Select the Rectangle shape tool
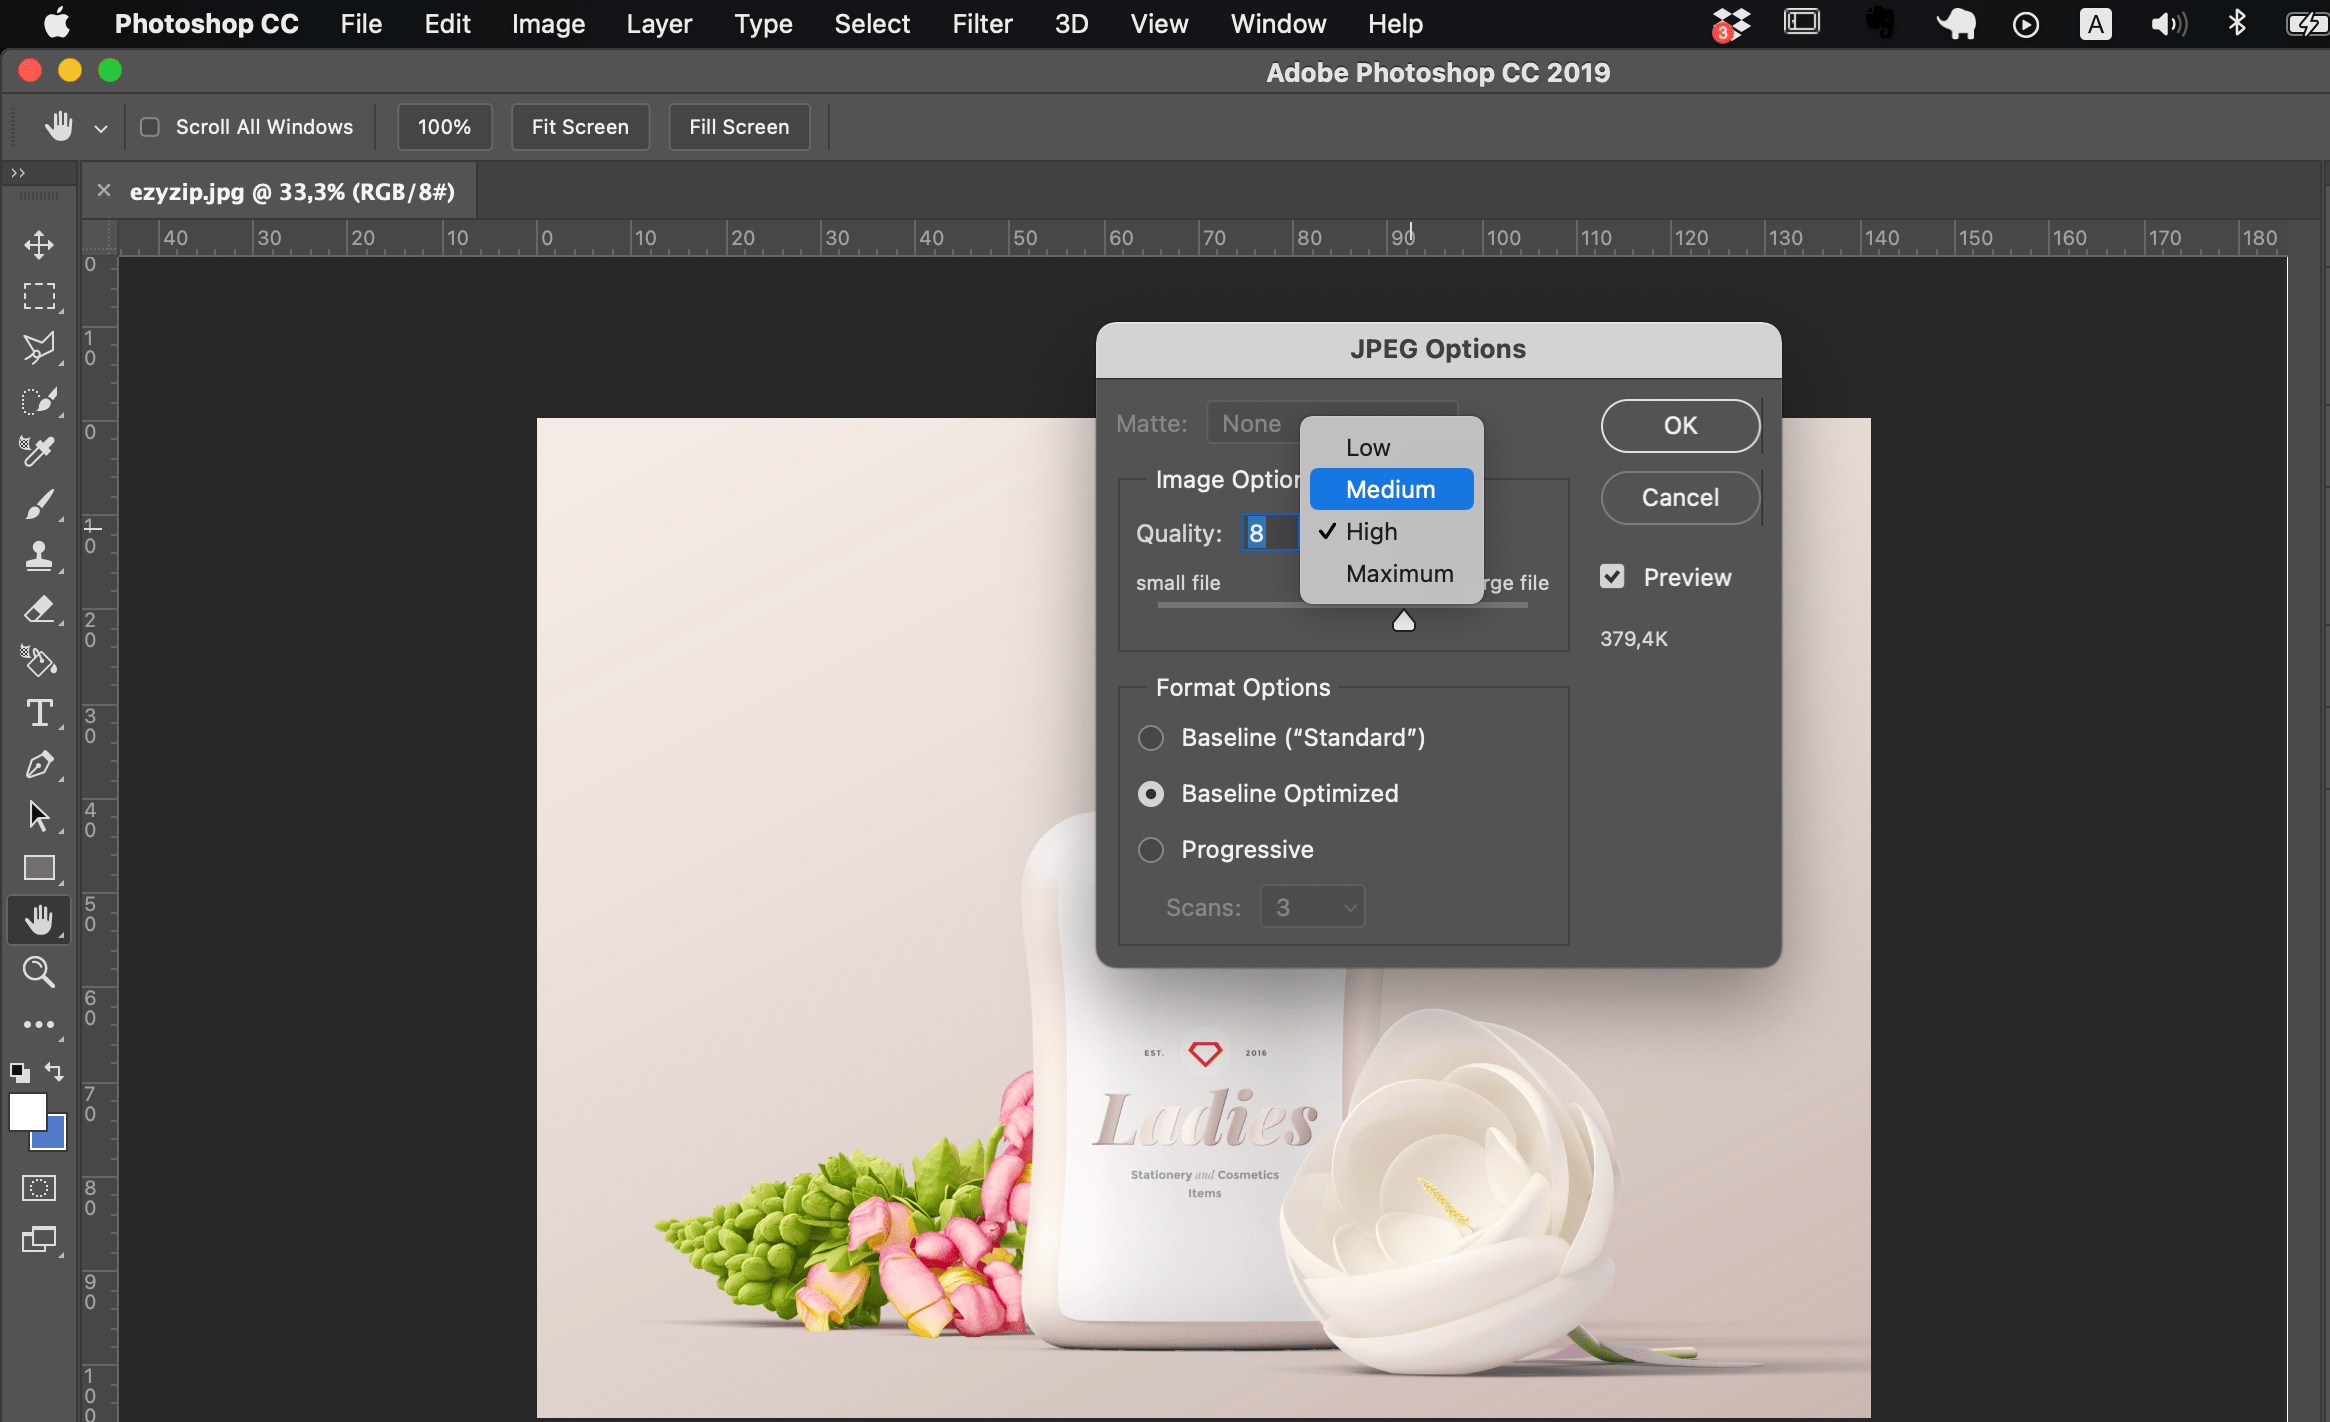The height and width of the screenshot is (1422, 2330). point(39,868)
